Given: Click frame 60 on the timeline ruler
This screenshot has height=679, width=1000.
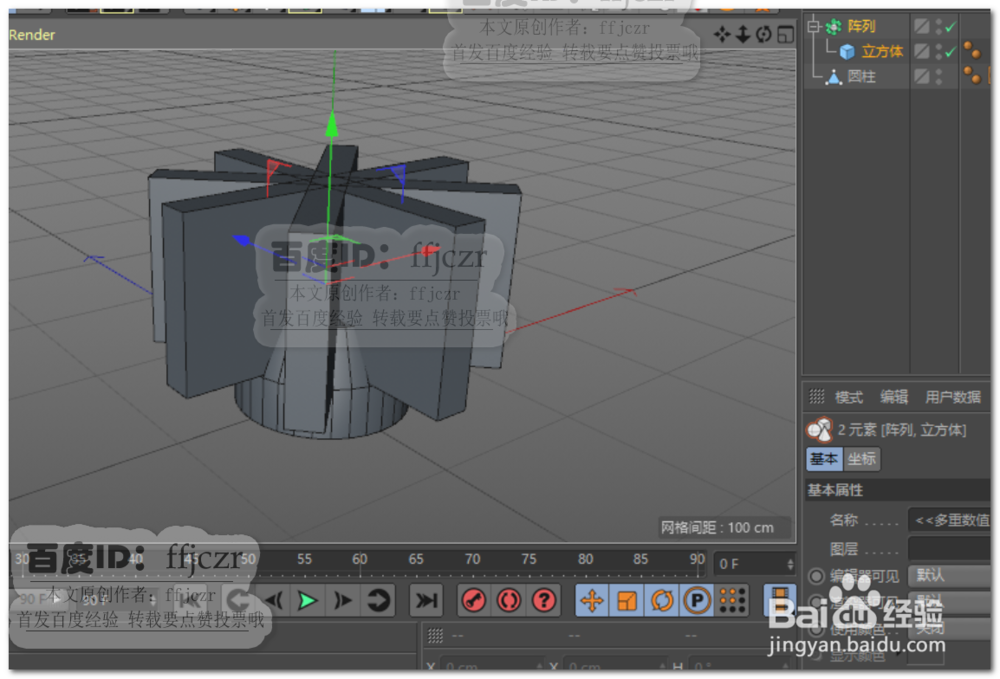Looking at the screenshot, I should point(360,560).
